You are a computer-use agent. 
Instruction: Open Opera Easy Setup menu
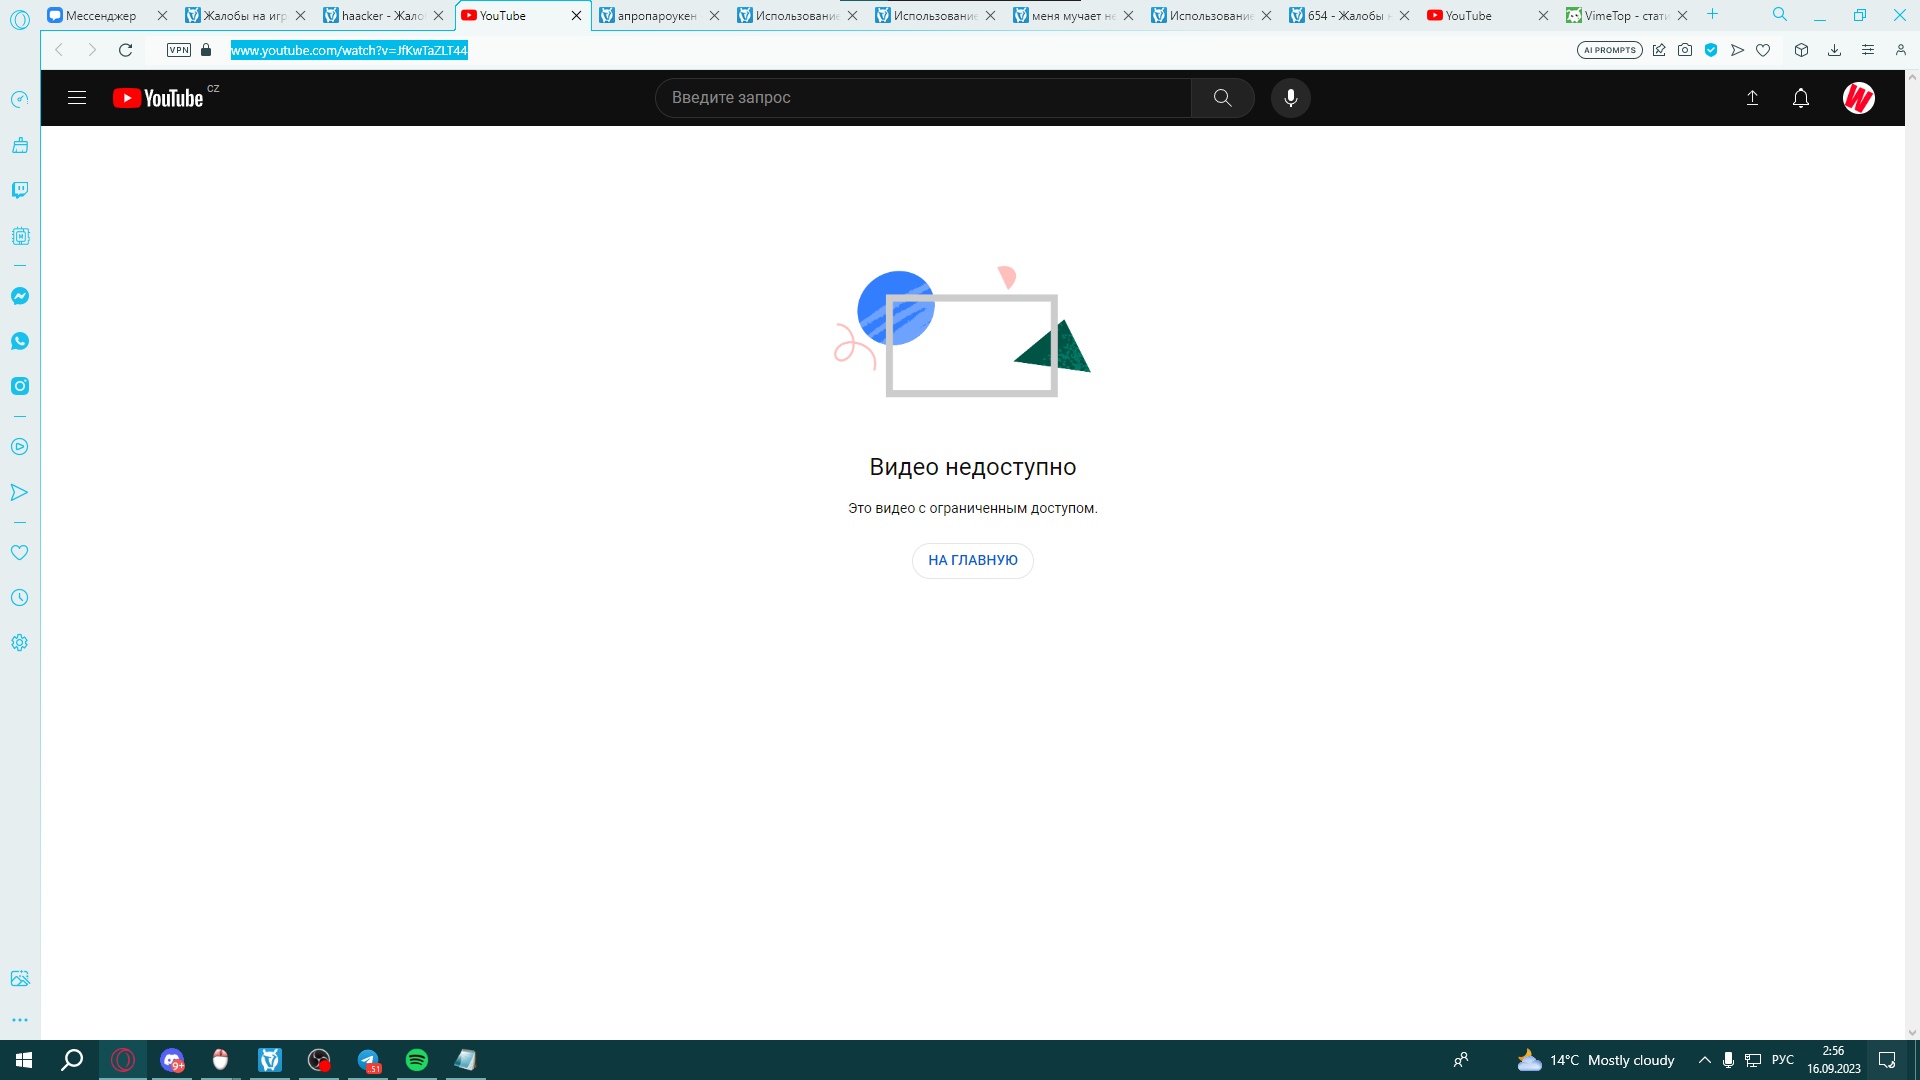tap(1867, 50)
